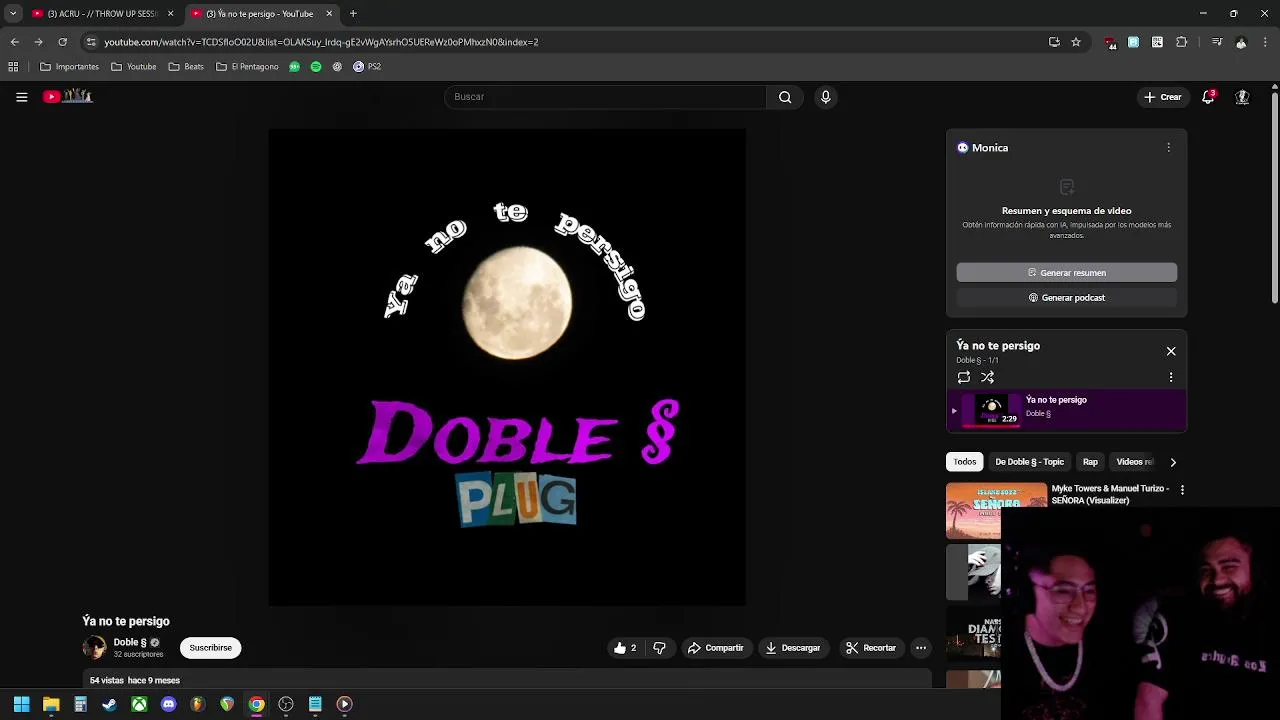This screenshot has height=720, width=1280.
Task: Open the Doble § channel avatar
Action: pos(94,648)
